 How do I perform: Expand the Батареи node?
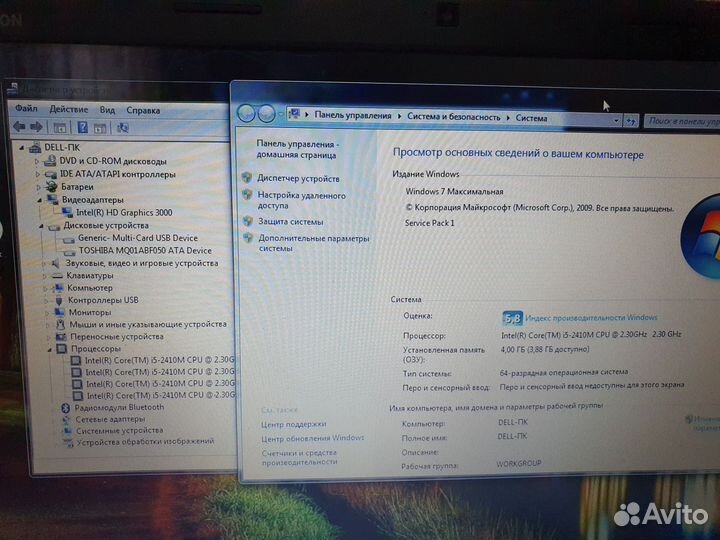click(x=39, y=187)
